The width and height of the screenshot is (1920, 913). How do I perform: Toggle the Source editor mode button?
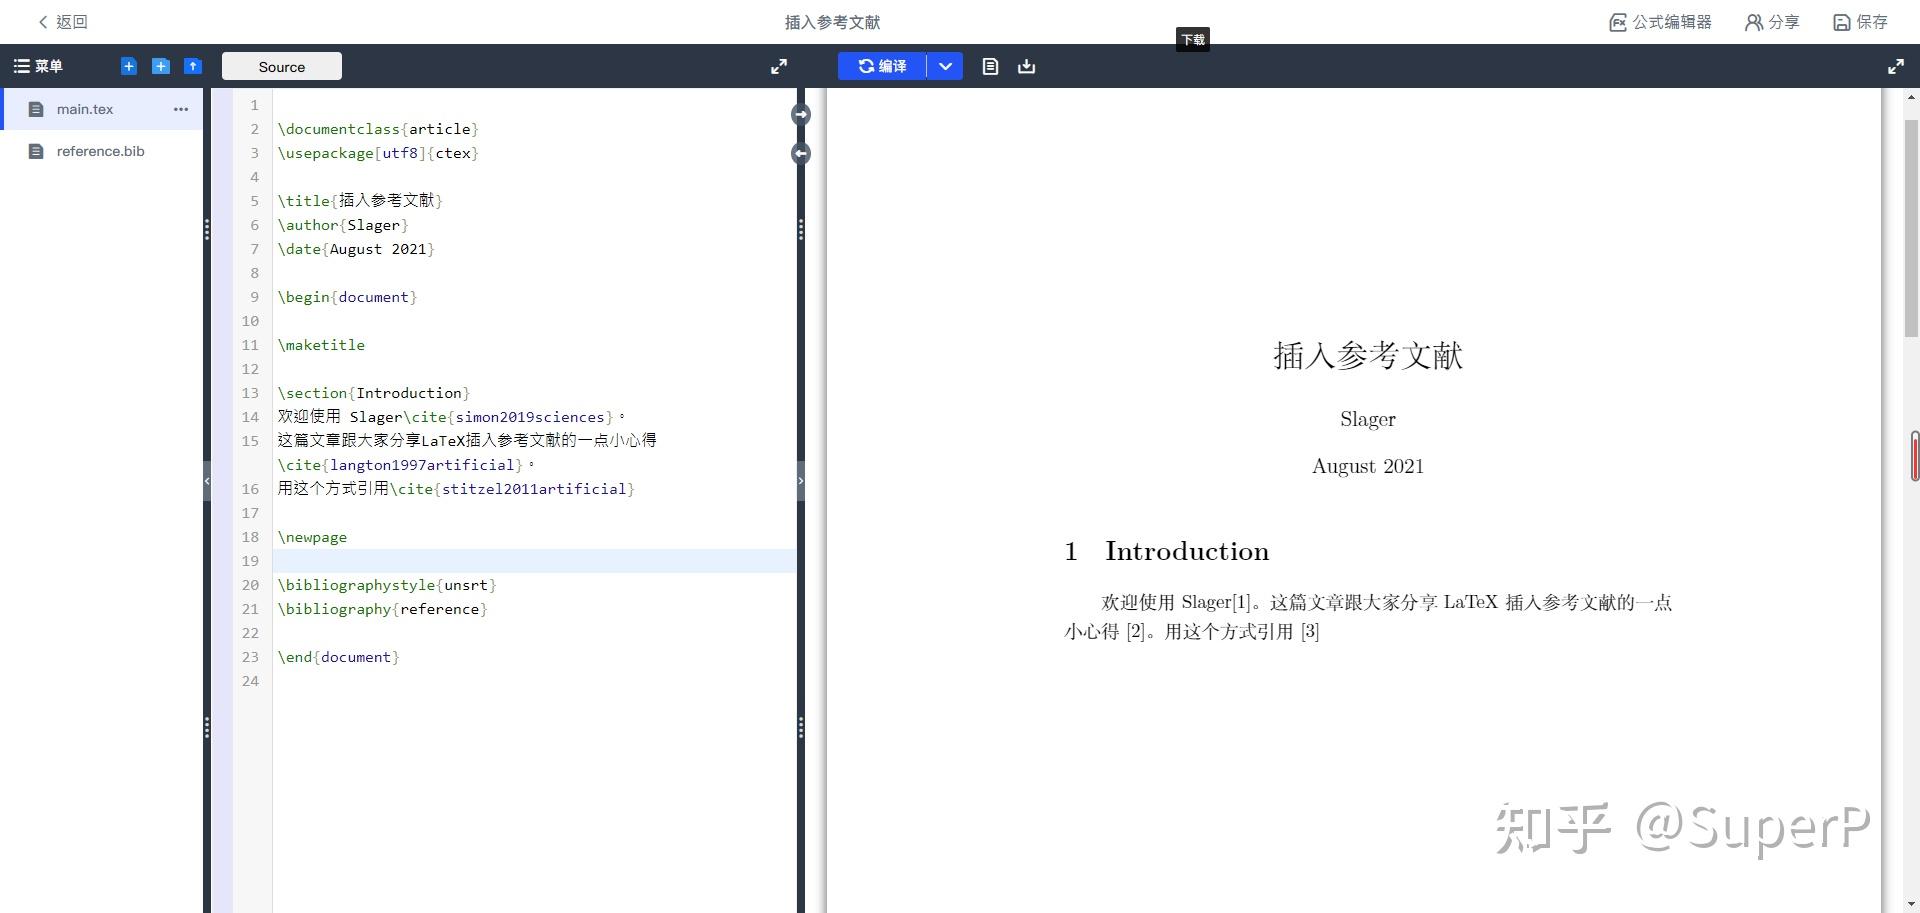click(281, 67)
